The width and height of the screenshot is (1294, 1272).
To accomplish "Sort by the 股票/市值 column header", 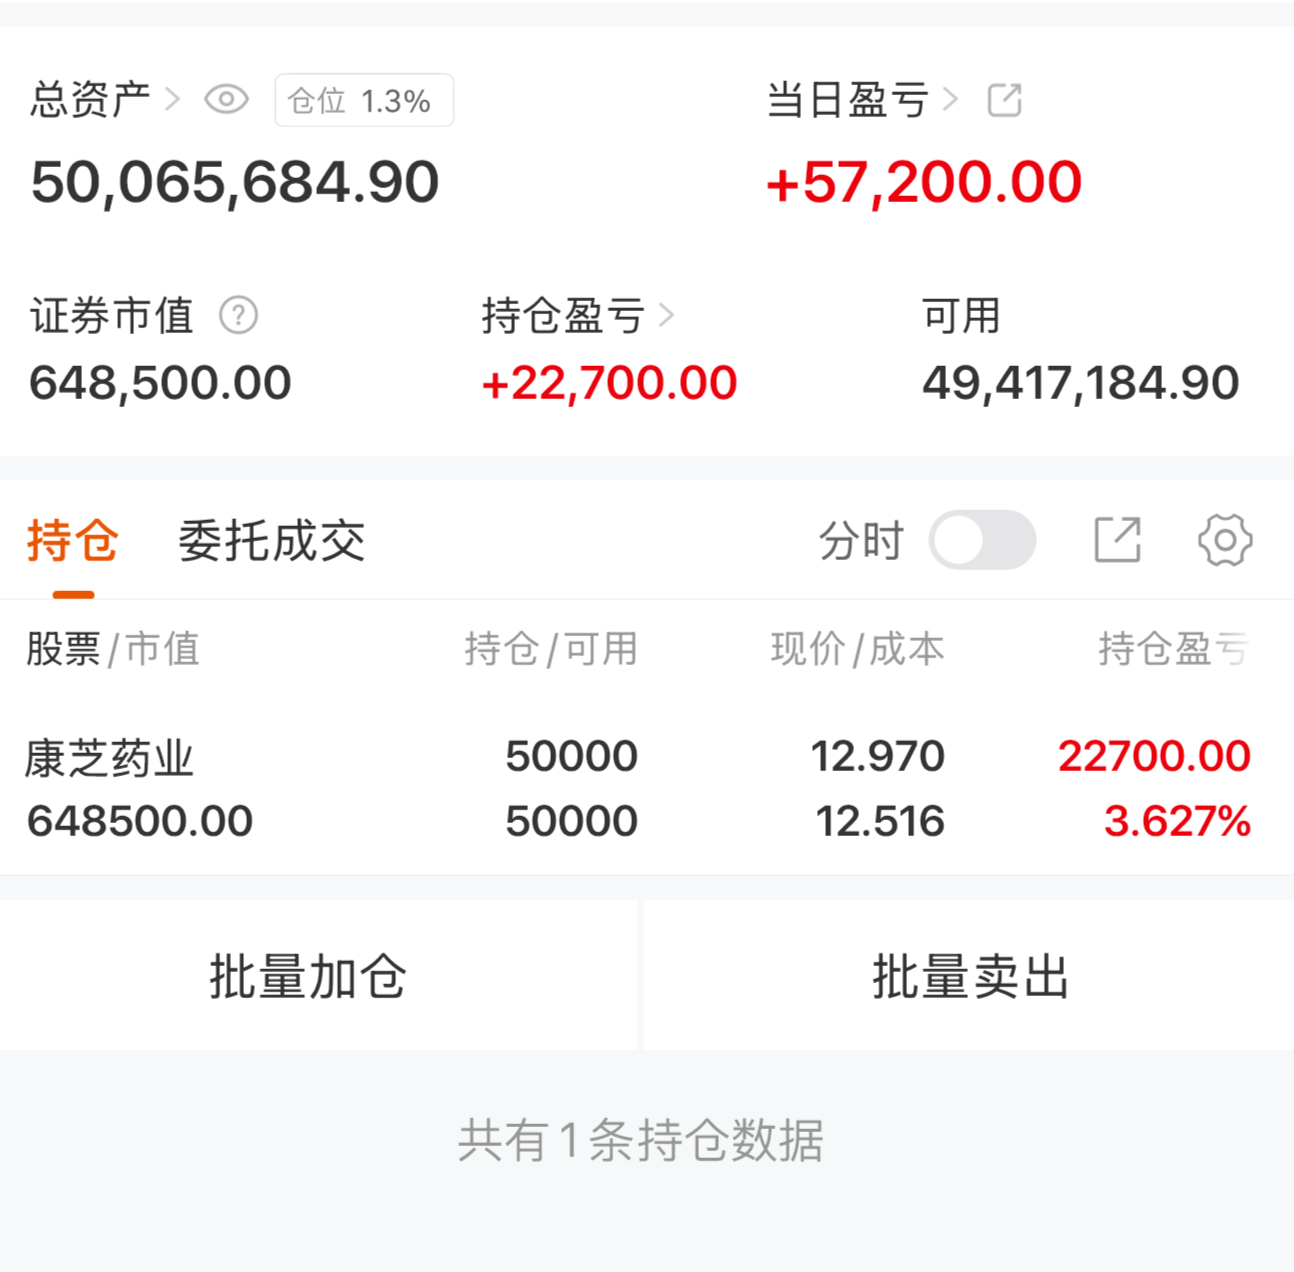I will pos(113,649).
